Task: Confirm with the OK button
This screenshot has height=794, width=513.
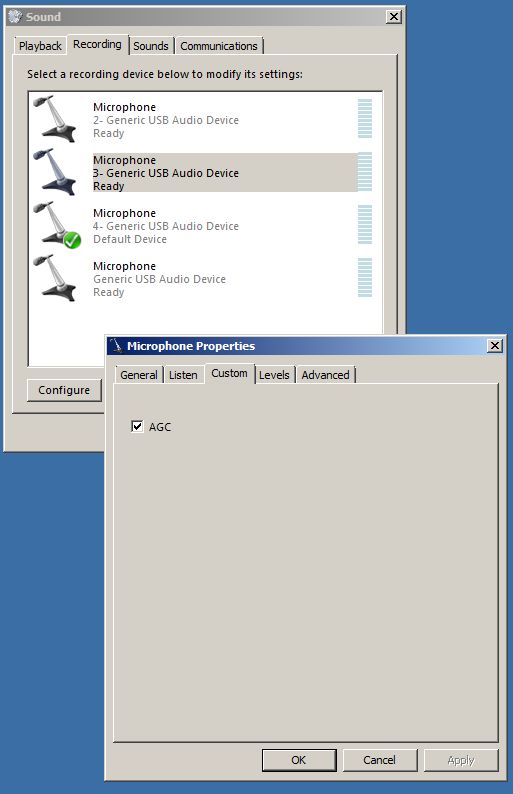Action: click(299, 760)
